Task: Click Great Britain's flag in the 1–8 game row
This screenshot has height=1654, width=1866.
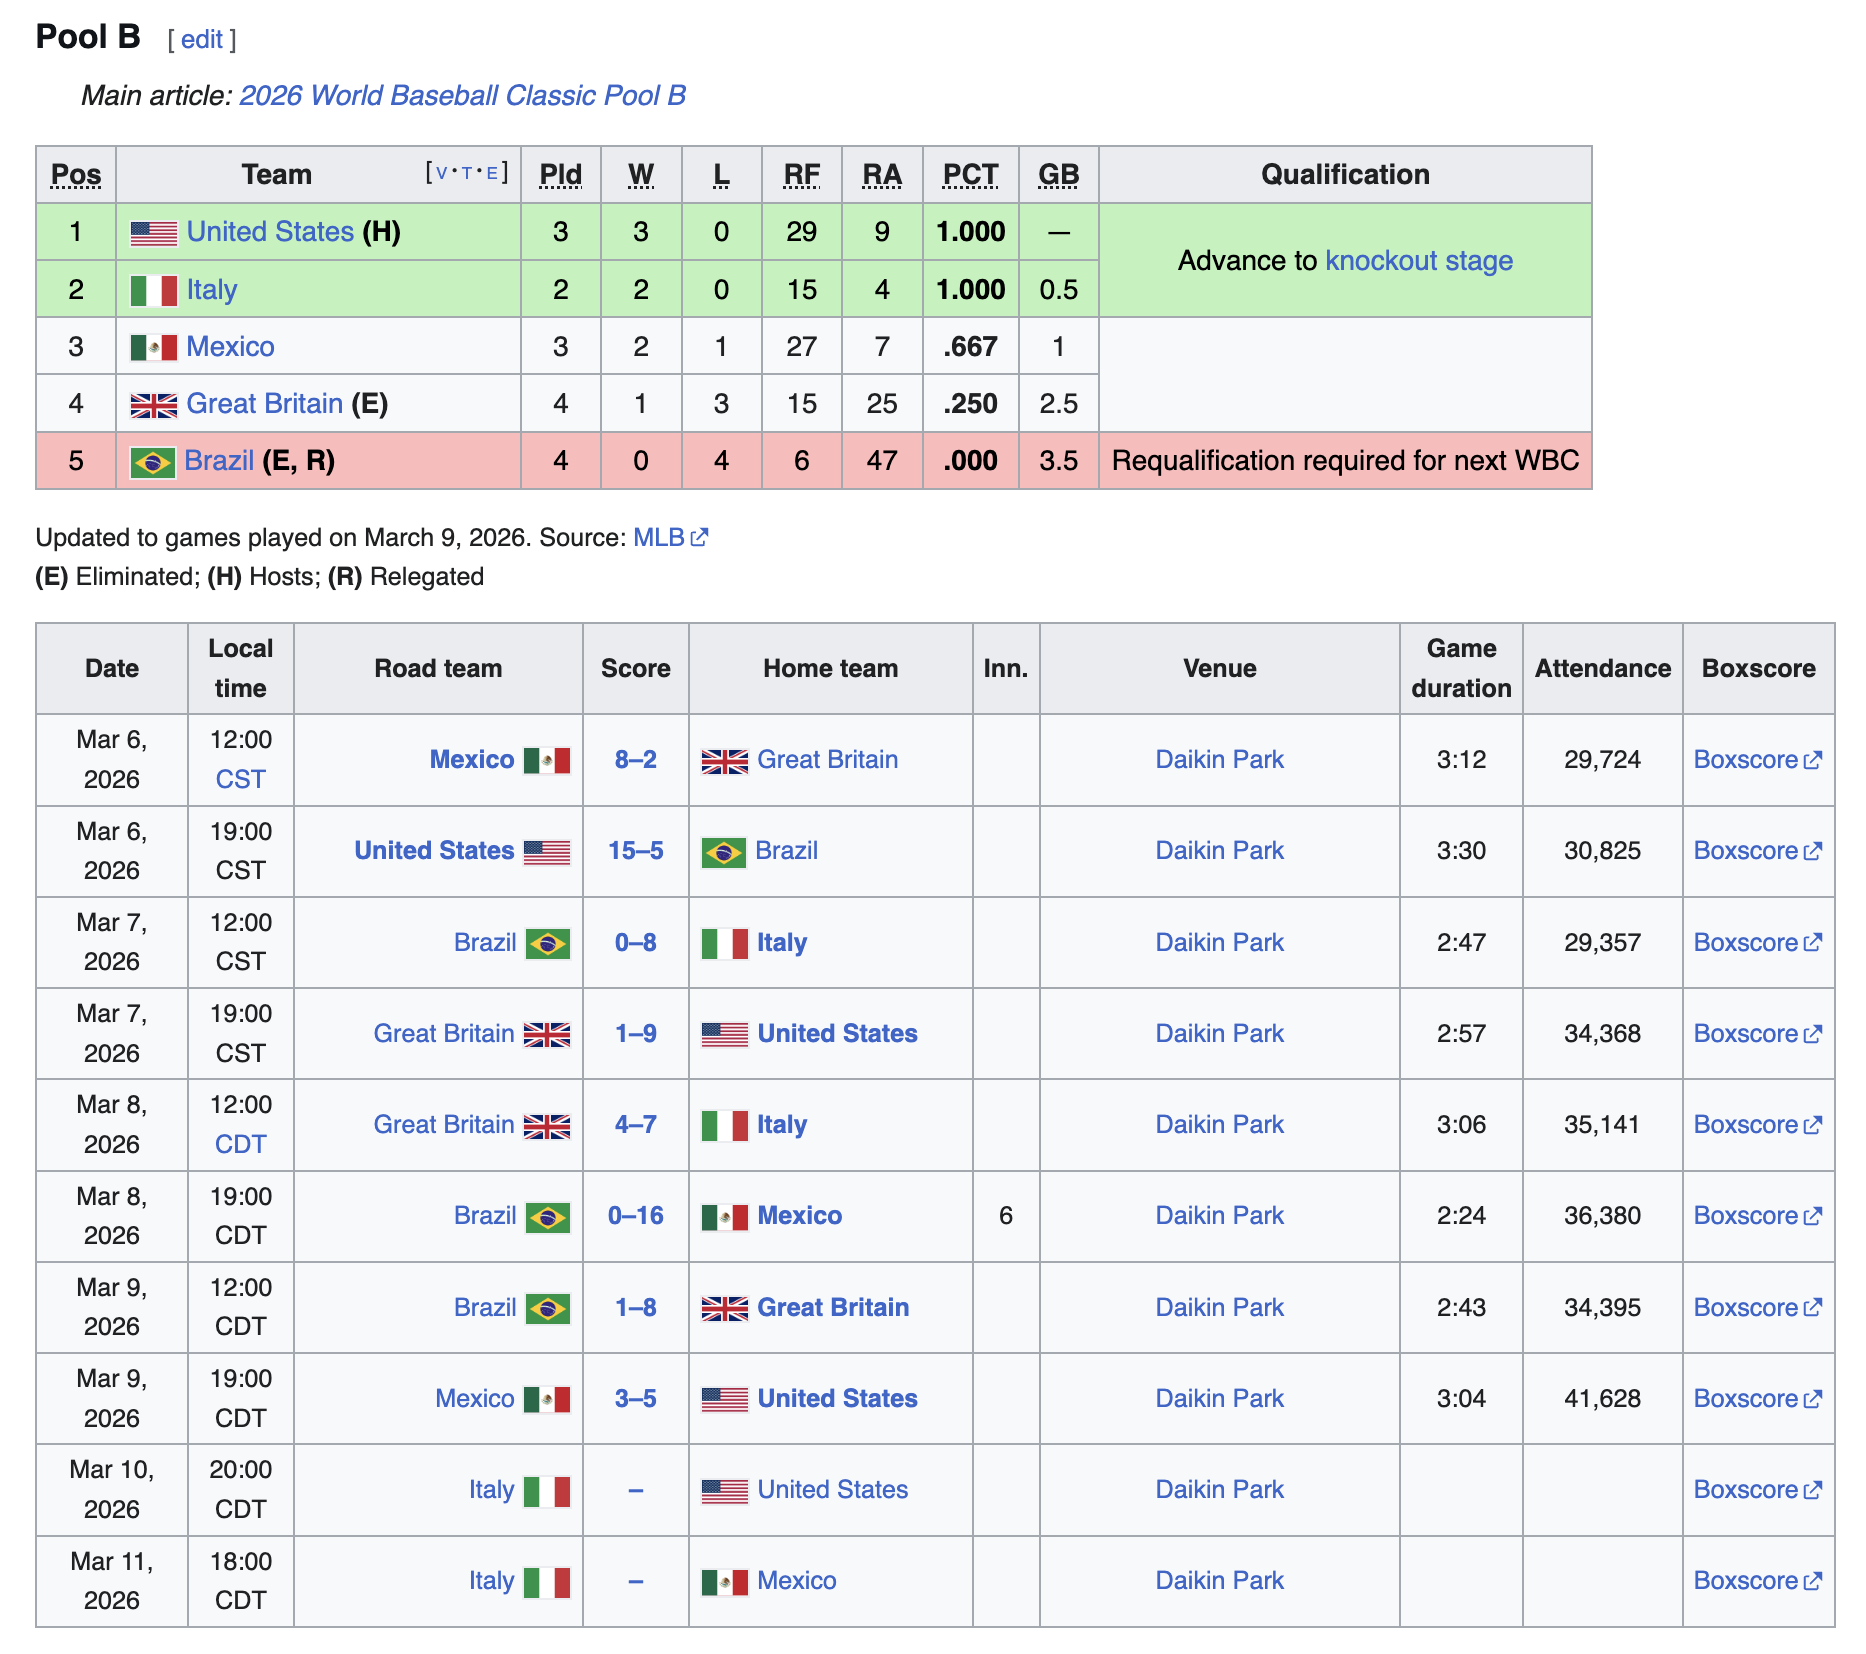Action: (725, 1309)
